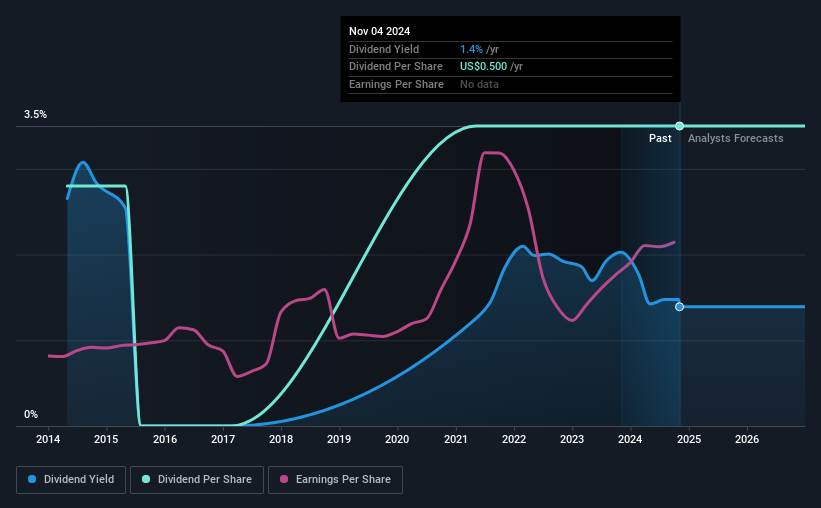821x508 pixels.
Task: Toggle the Earnings Per Share legend button
Action: (335, 480)
